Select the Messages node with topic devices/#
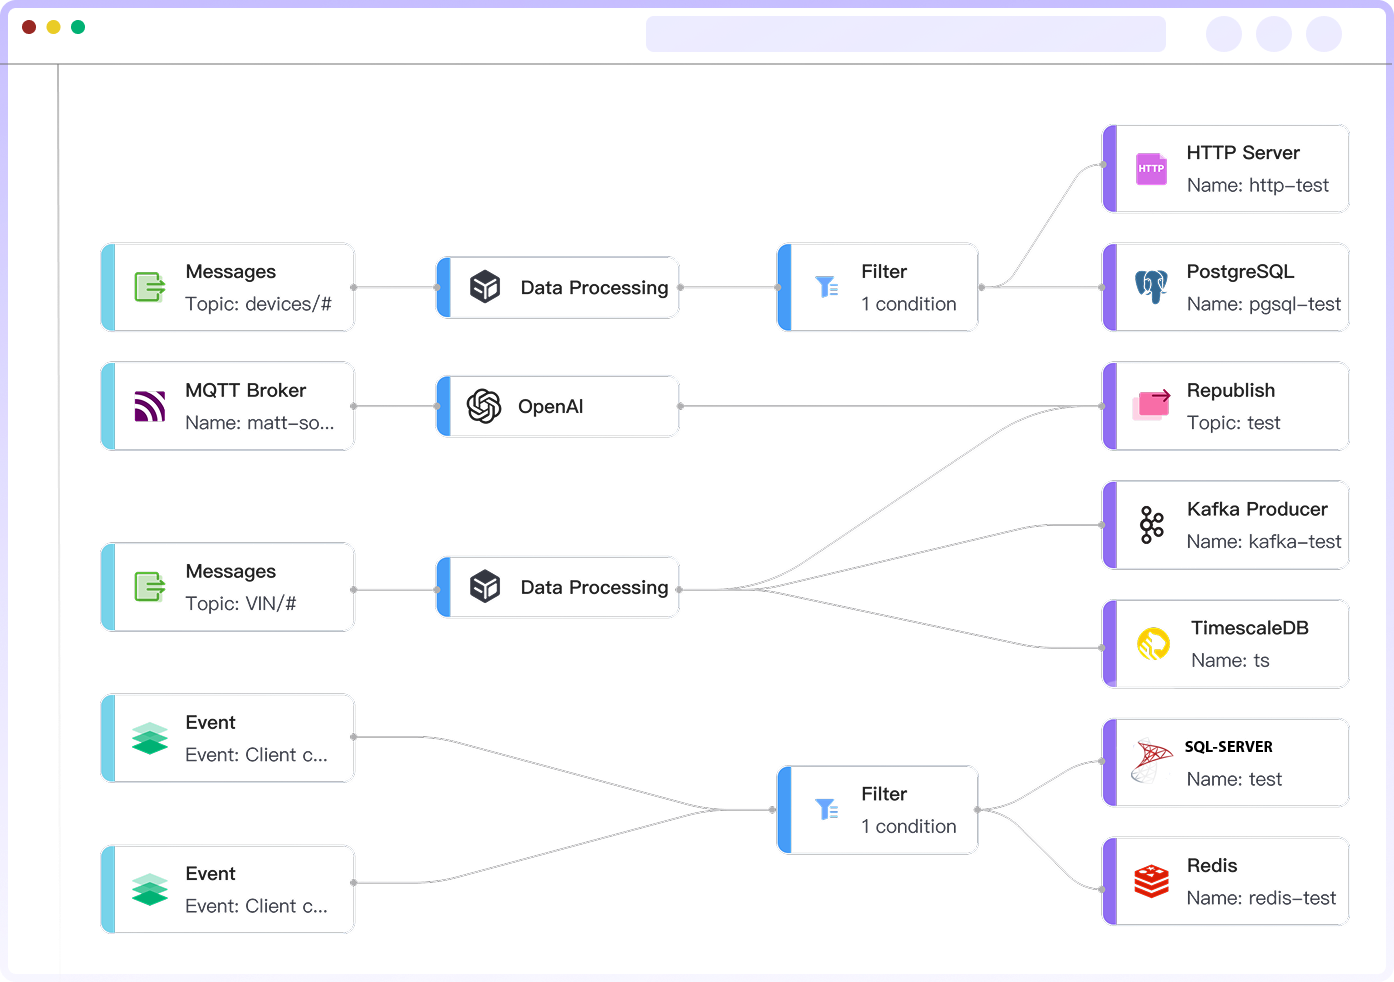The height and width of the screenshot is (982, 1394). point(228,287)
